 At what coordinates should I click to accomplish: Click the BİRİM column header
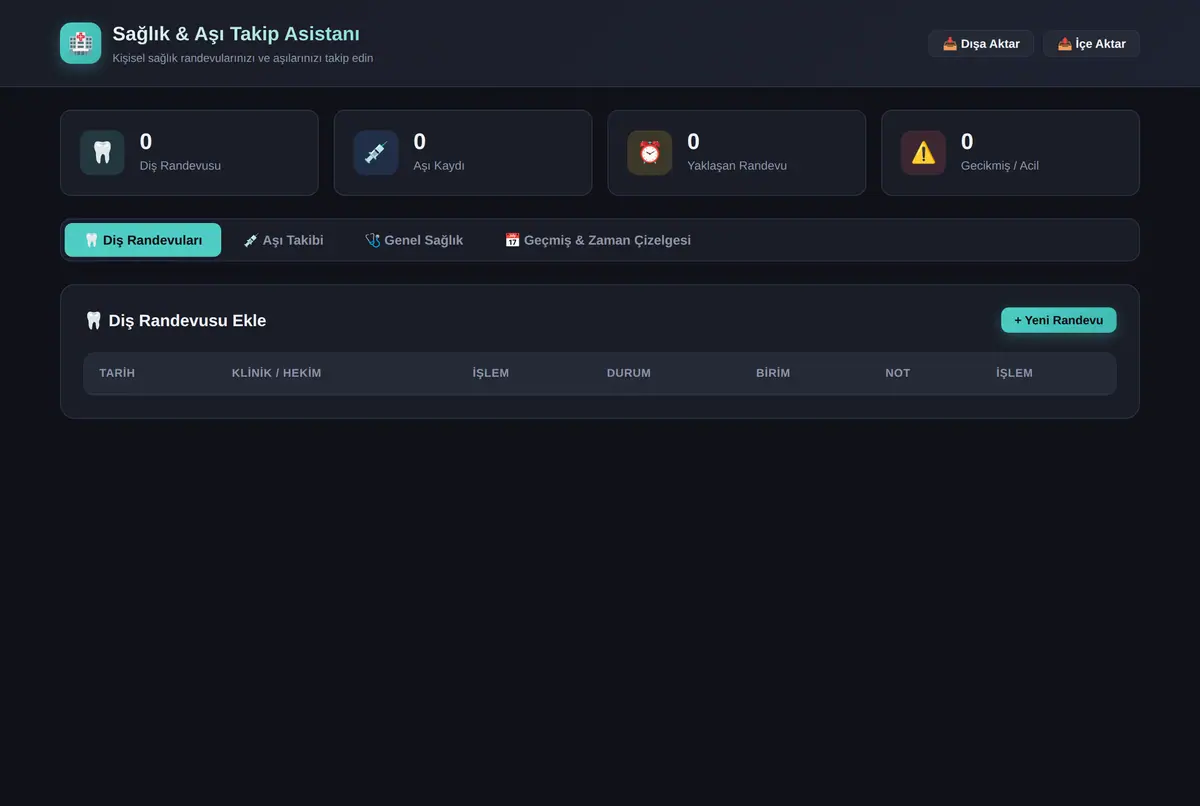[x=773, y=373]
